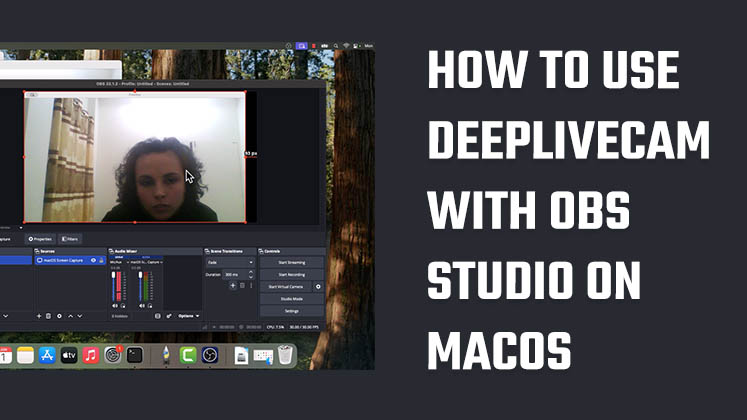
Task: Mute the Mic/Aux channel speaker icon
Action: tap(115, 306)
